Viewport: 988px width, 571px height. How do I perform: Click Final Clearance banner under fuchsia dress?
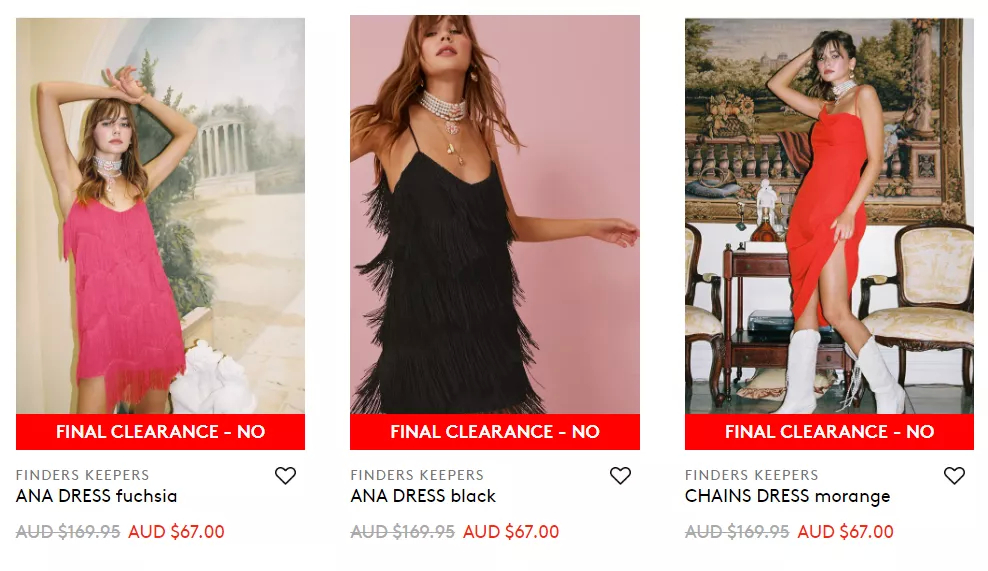(x=161, y=432)
